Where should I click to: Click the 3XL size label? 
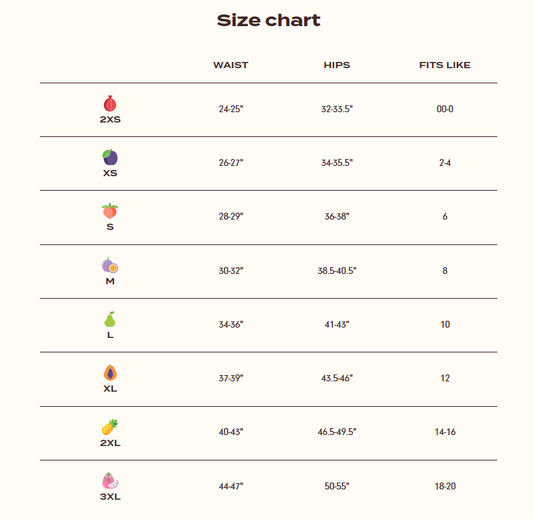point(110,497)
